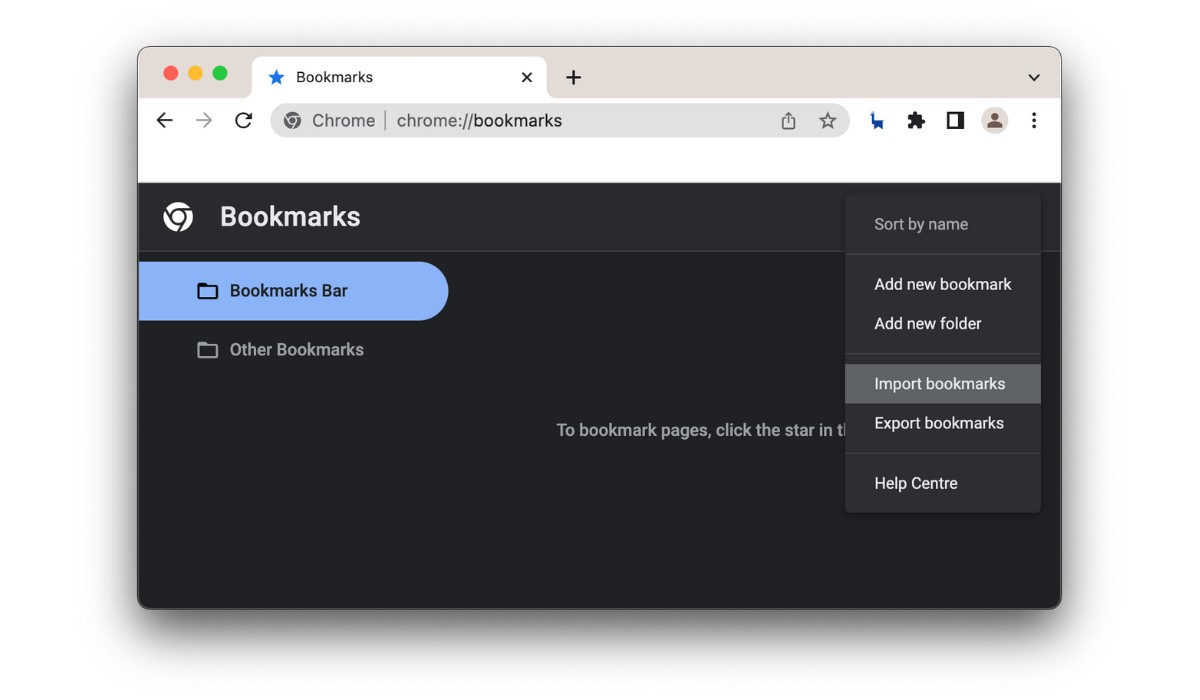Open the profile avatar menu
The height and width of the screenshot is (700, 1200).
pyautogui.click(x=994, y=121)
